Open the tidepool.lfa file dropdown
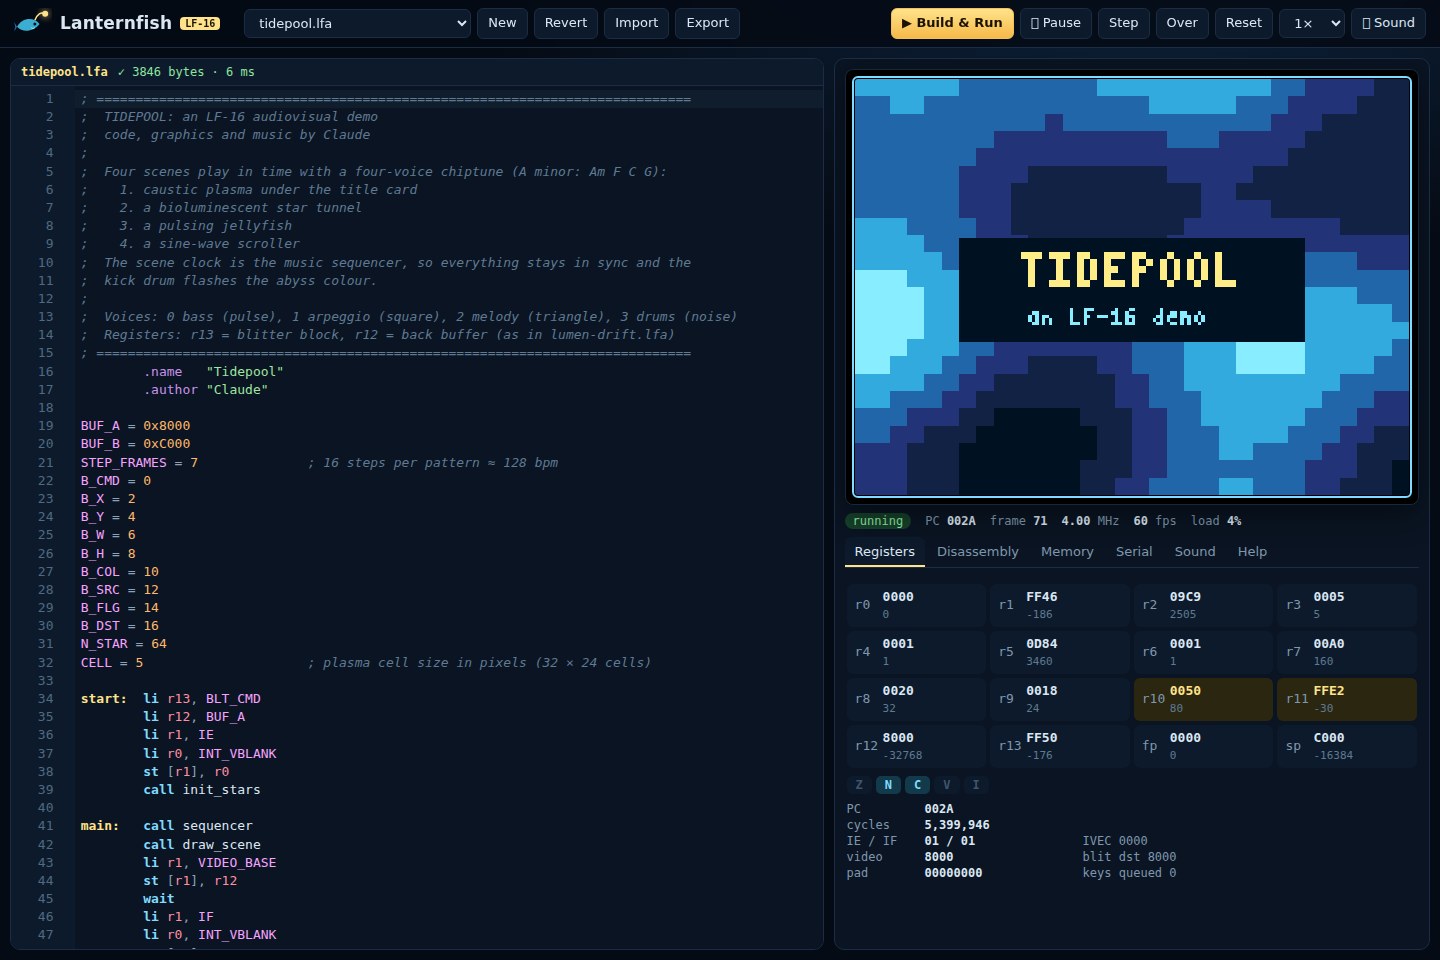Image resolution: width=1440 pixels, height=960 pixels. click(x=357, y=23)
